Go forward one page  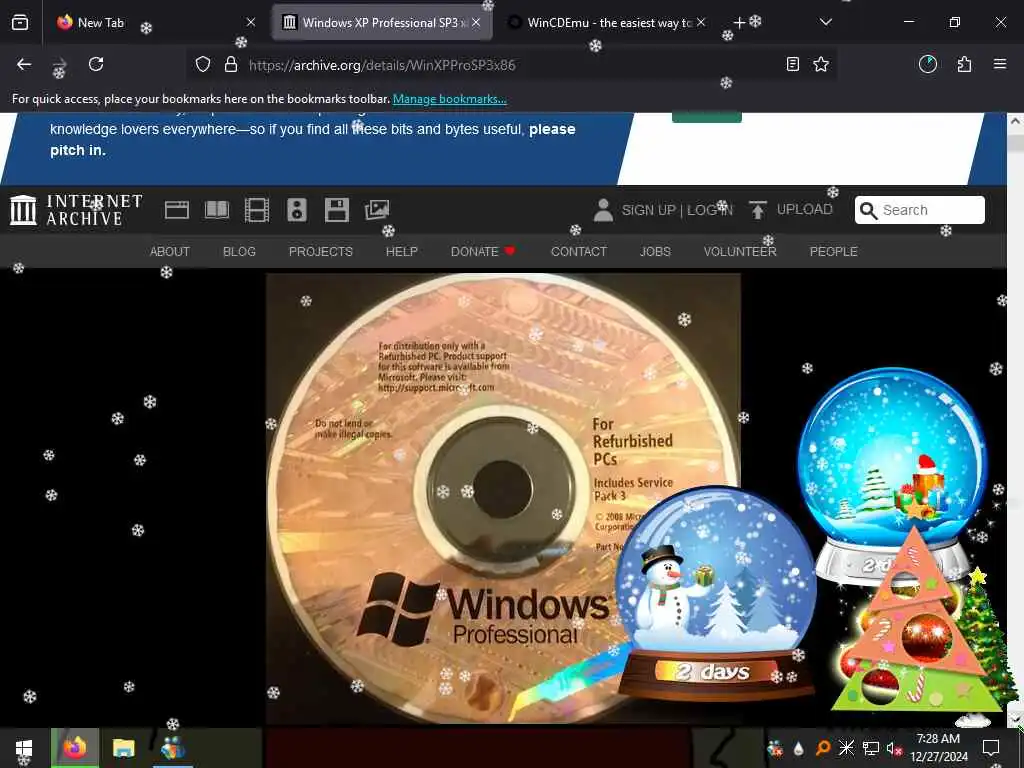click(59, 64)
